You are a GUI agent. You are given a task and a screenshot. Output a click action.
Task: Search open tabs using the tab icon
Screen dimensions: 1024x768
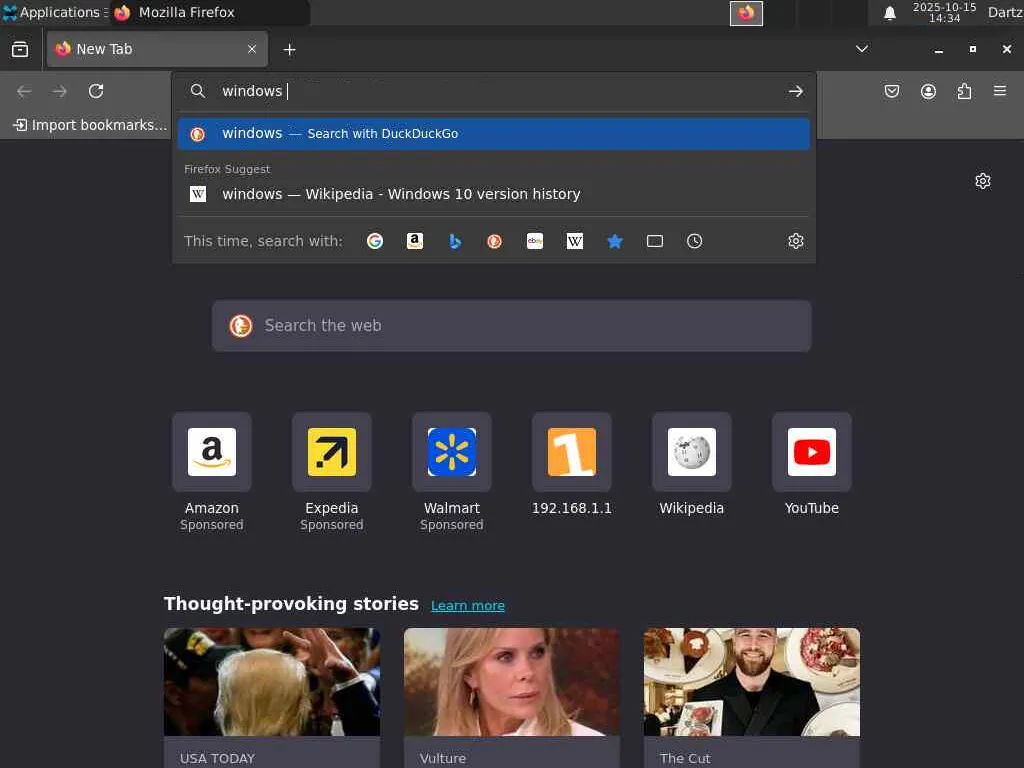coord(655,241)
